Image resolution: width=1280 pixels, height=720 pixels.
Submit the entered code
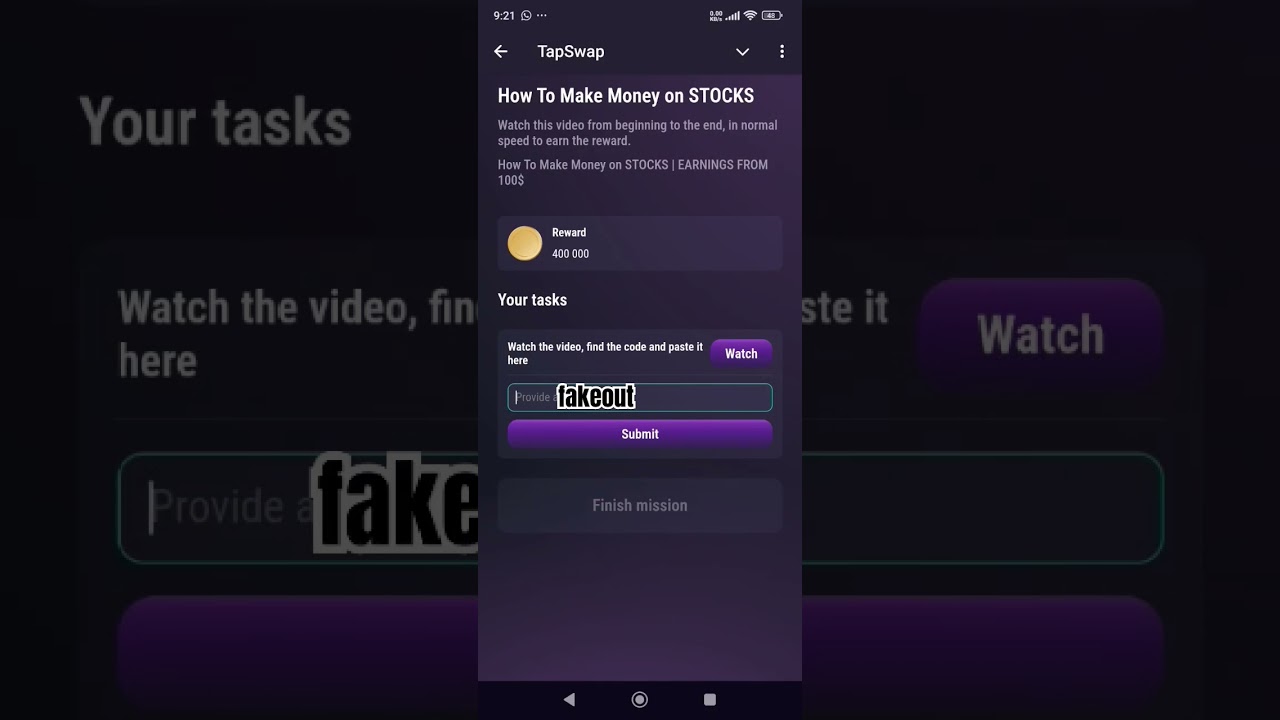click(640, 434)
